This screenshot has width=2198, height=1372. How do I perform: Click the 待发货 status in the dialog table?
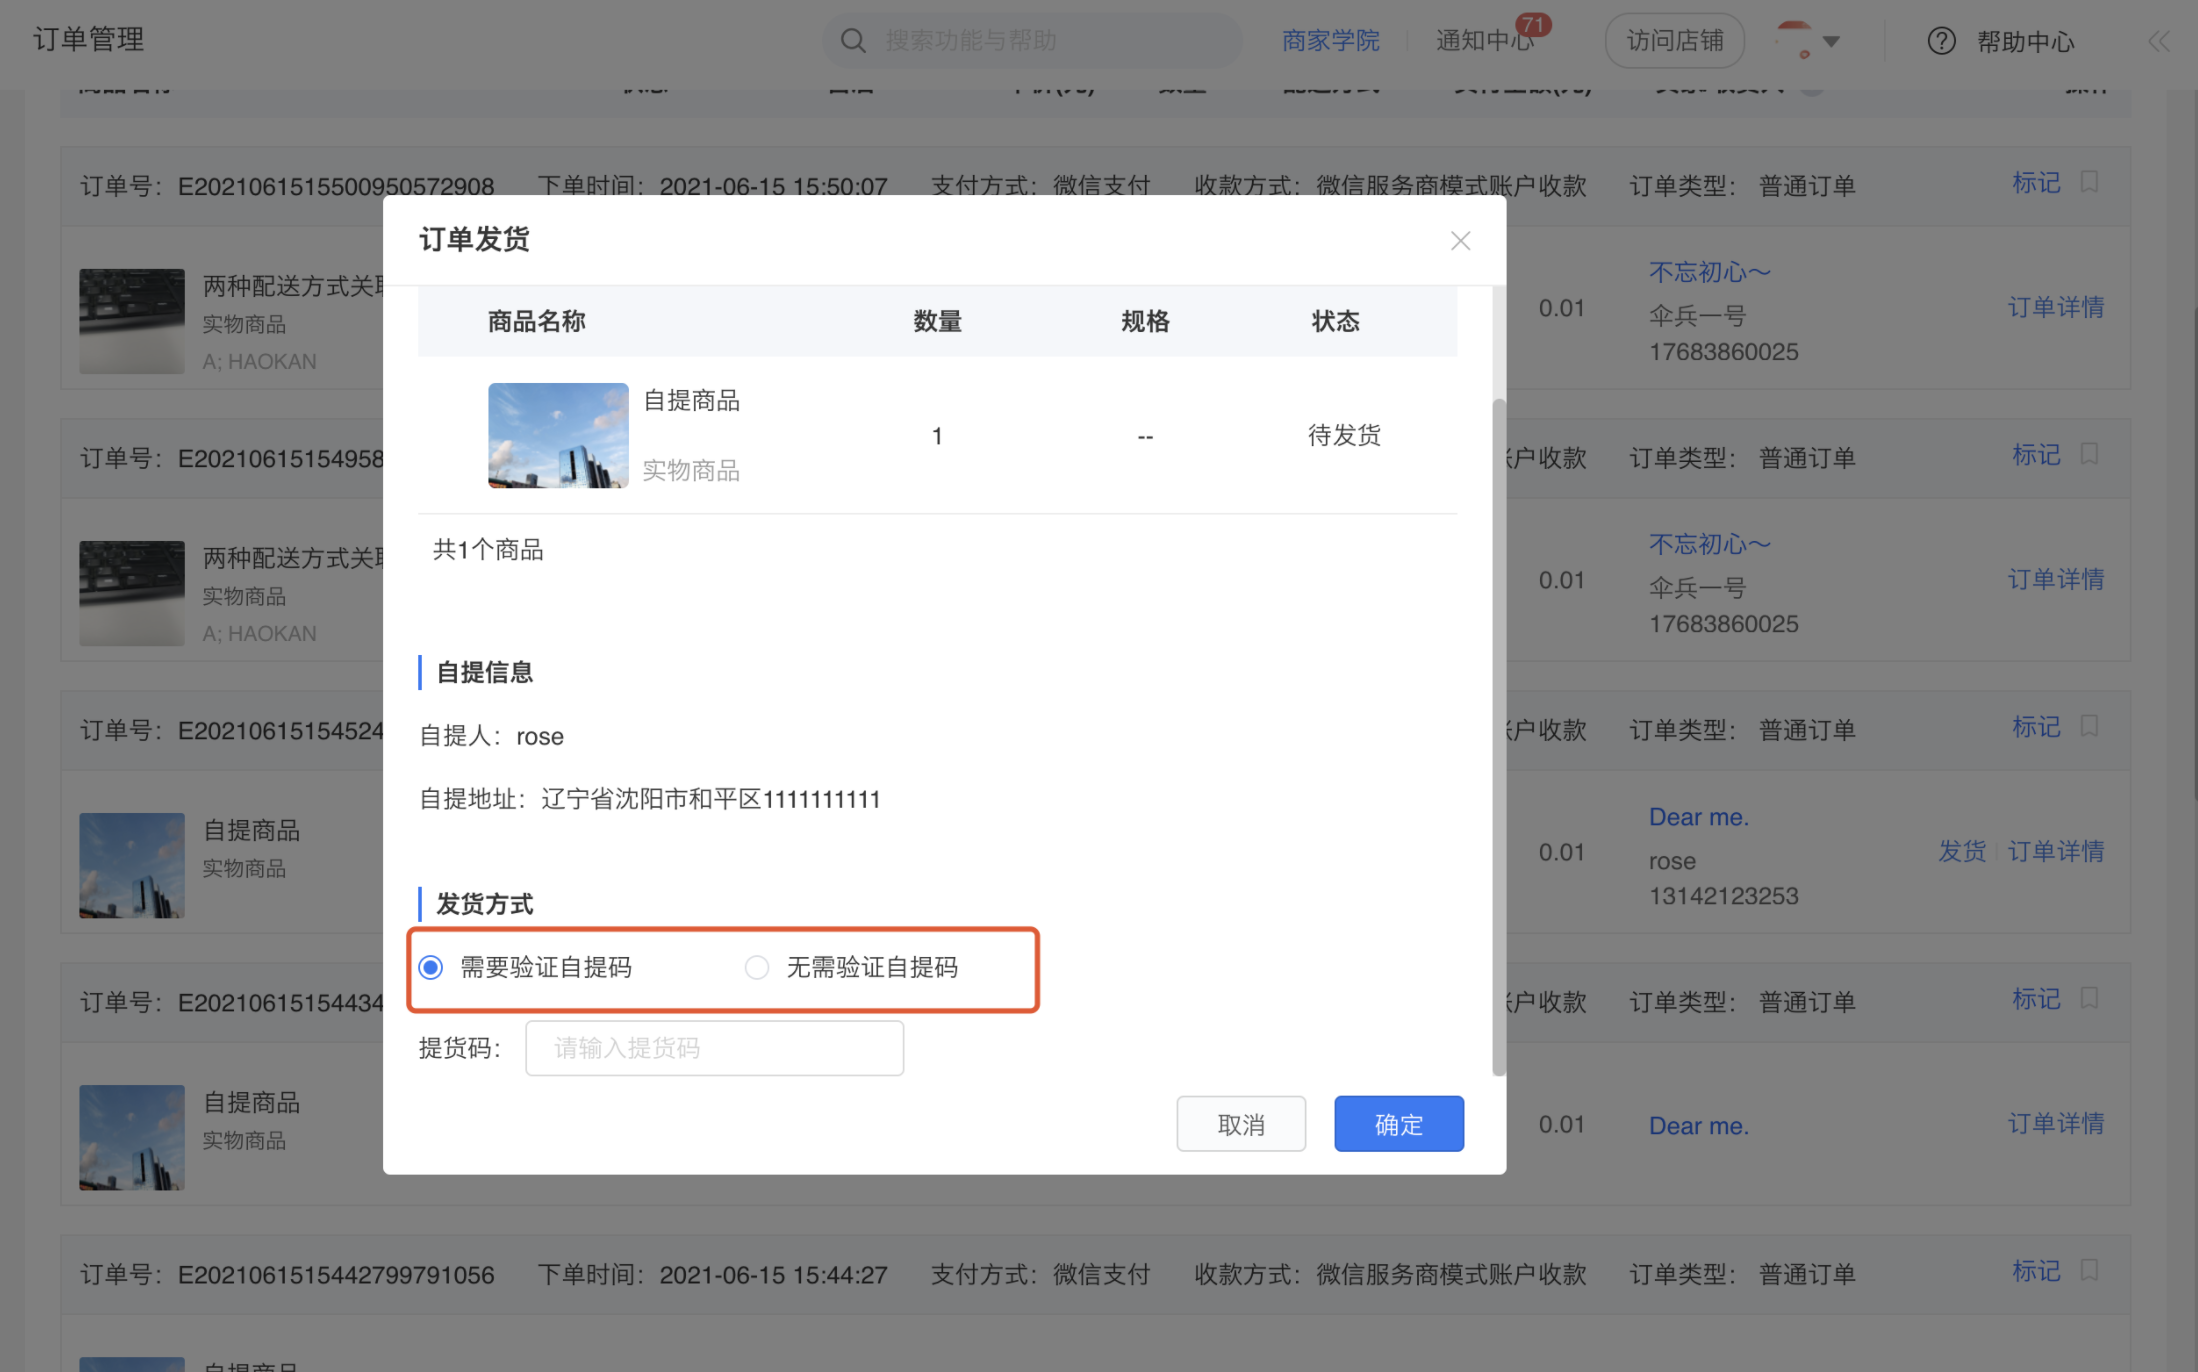click(x=1344, y=435)
